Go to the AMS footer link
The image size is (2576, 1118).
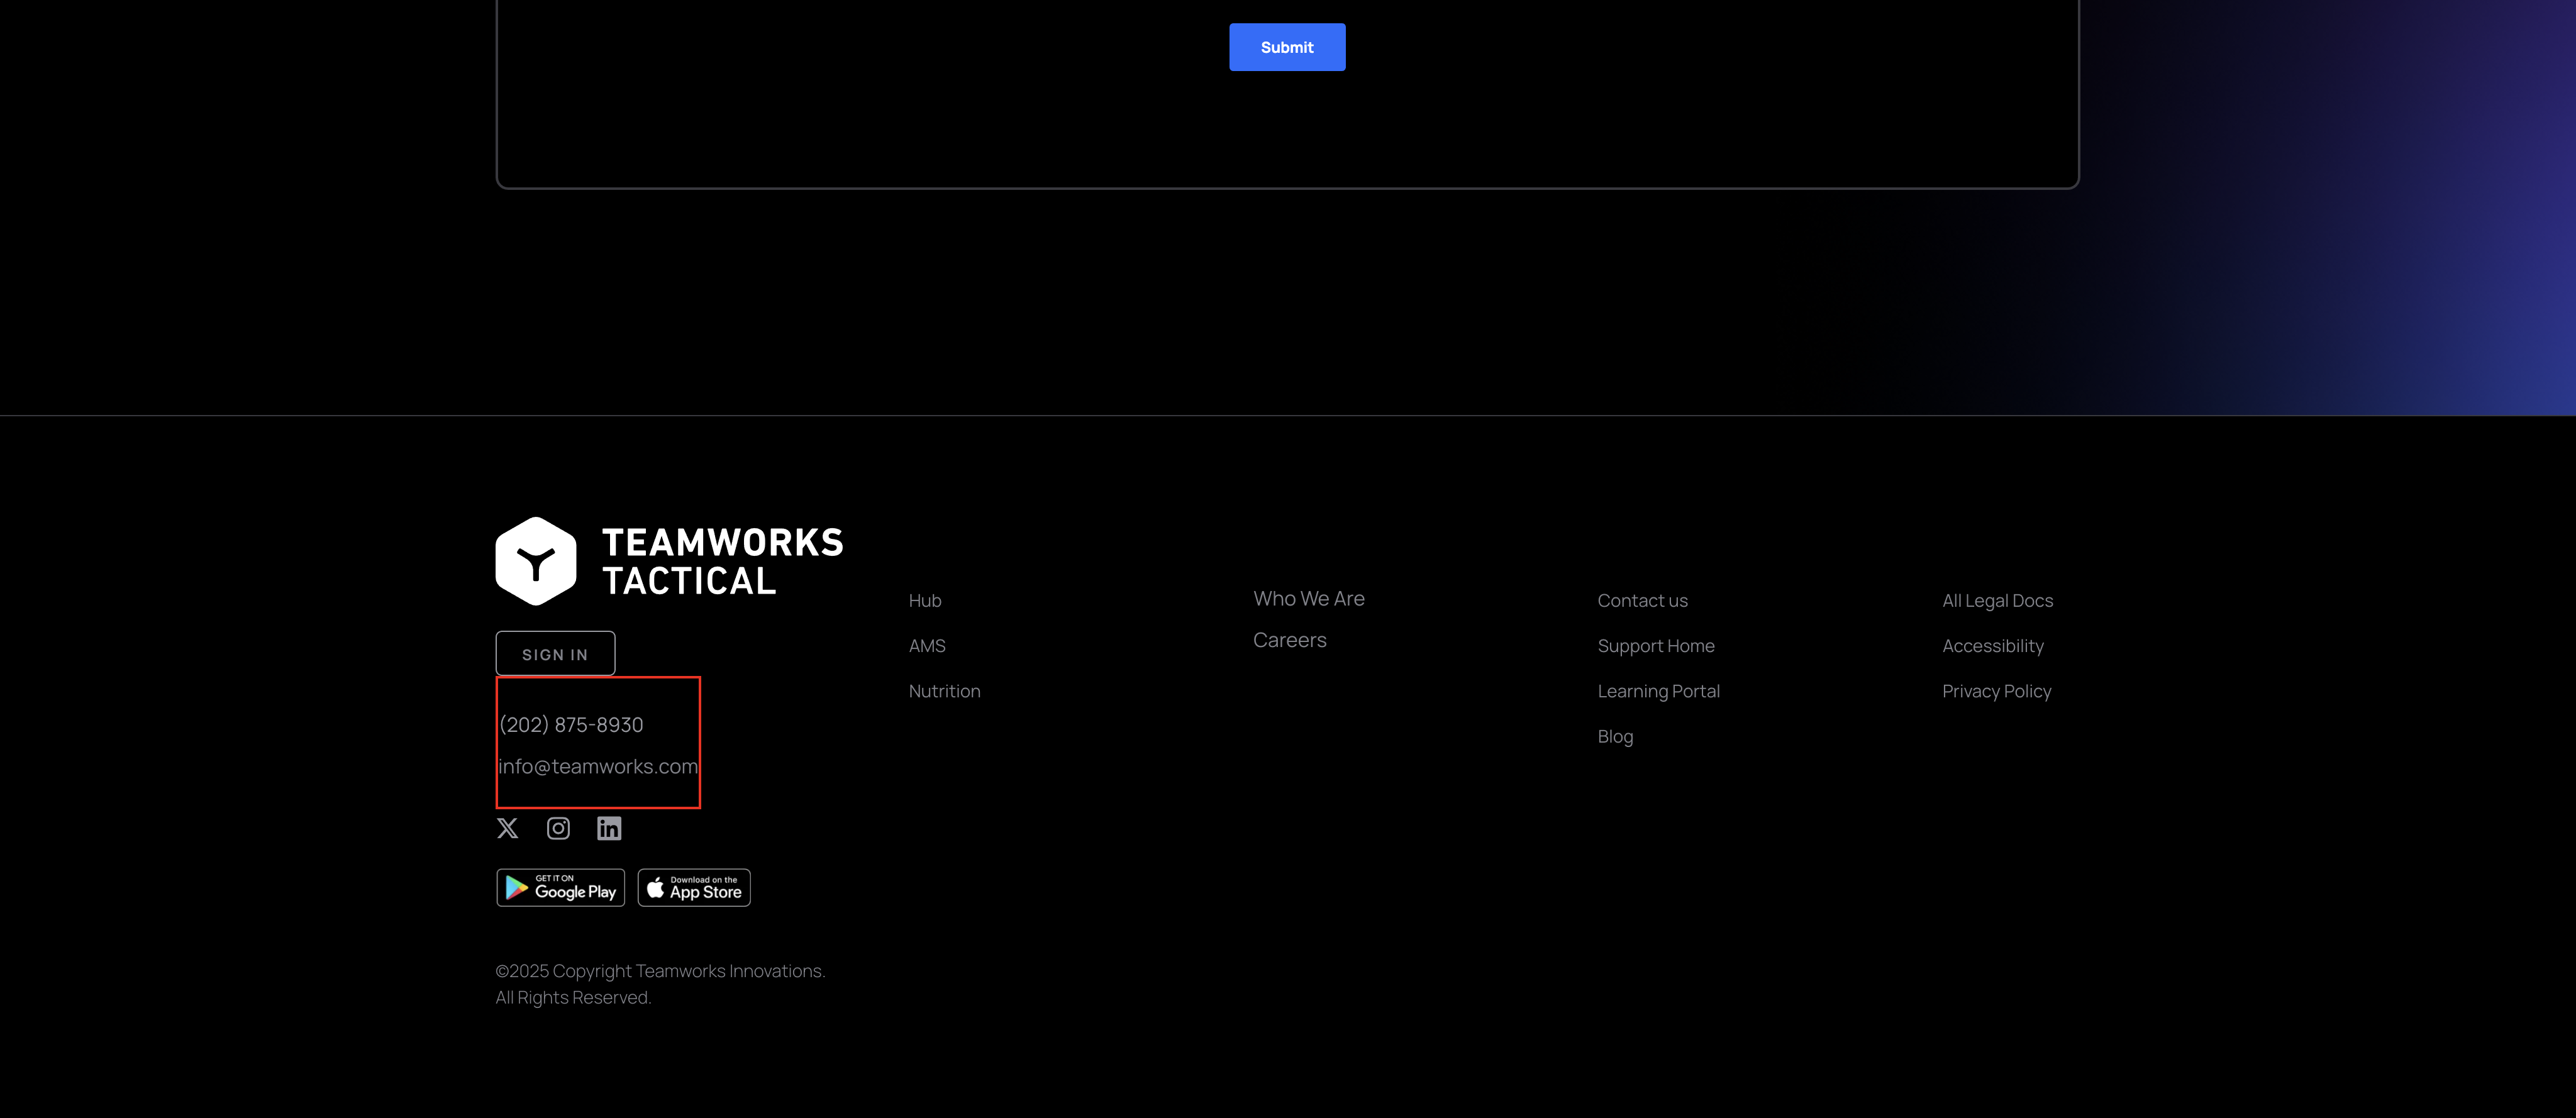(x=927, y=646)
